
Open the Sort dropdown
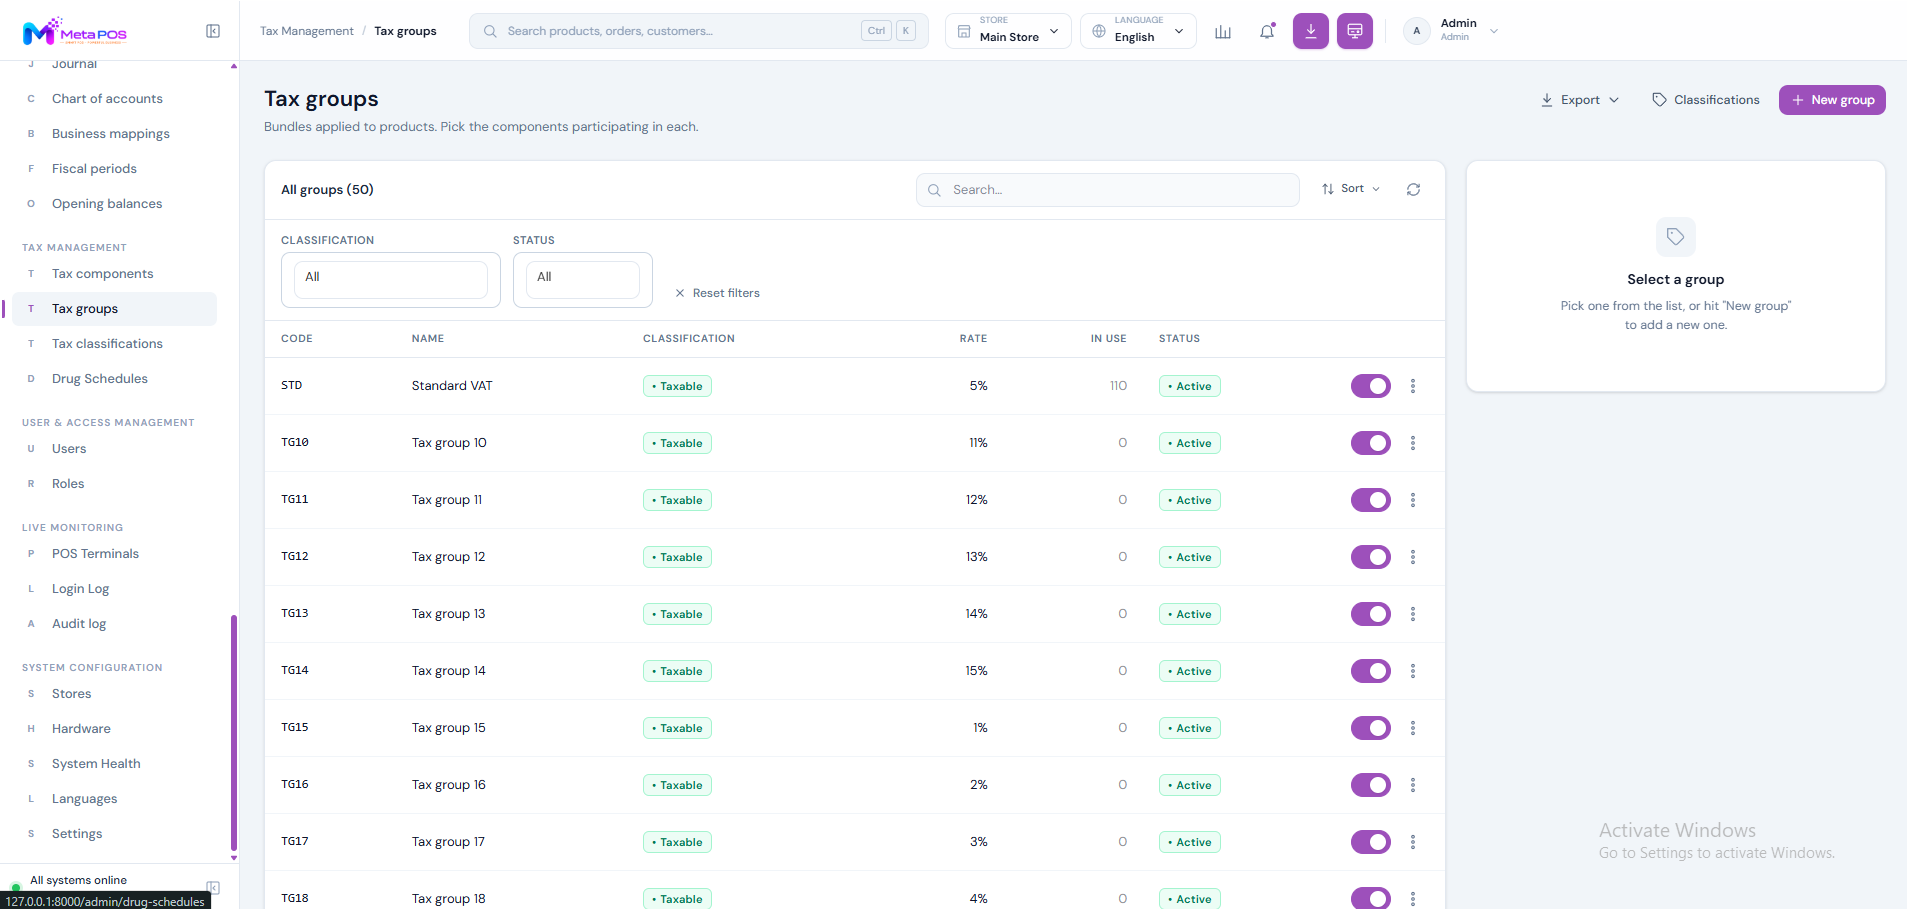click(x=1351, y=189)
